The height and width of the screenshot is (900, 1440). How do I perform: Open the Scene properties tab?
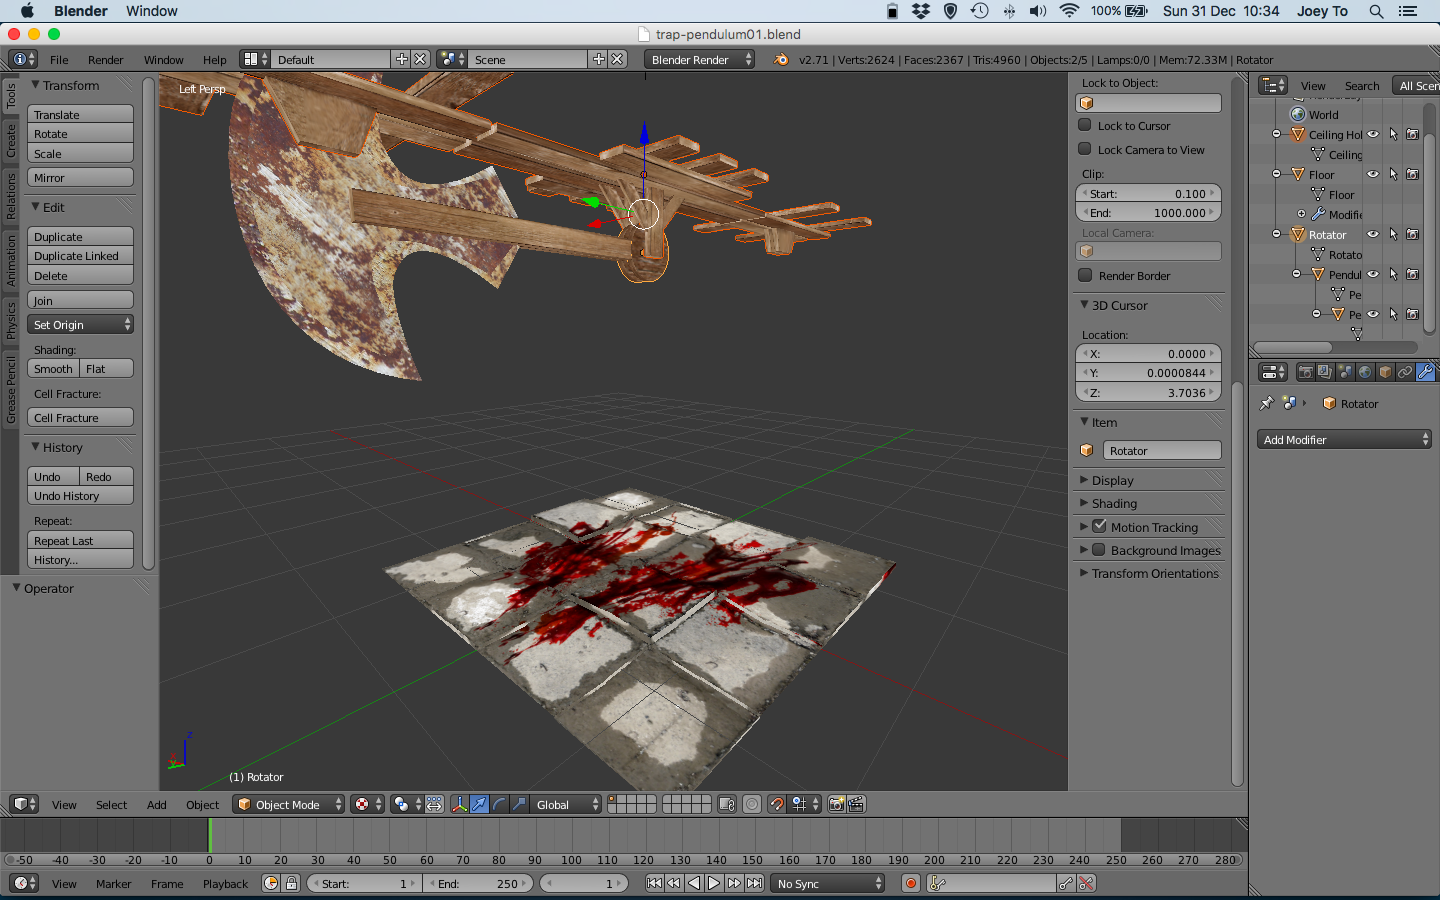tap(1345, 372)
